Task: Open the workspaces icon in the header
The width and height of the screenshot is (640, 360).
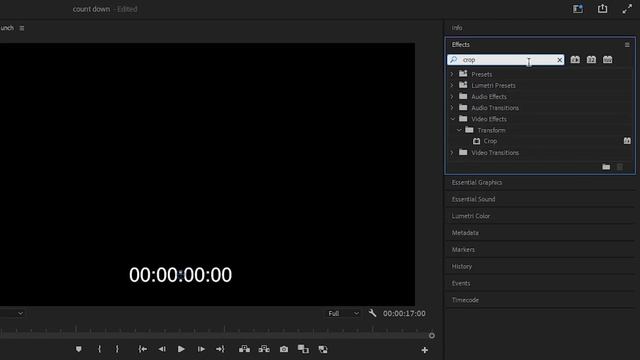Action: (578, 9)
